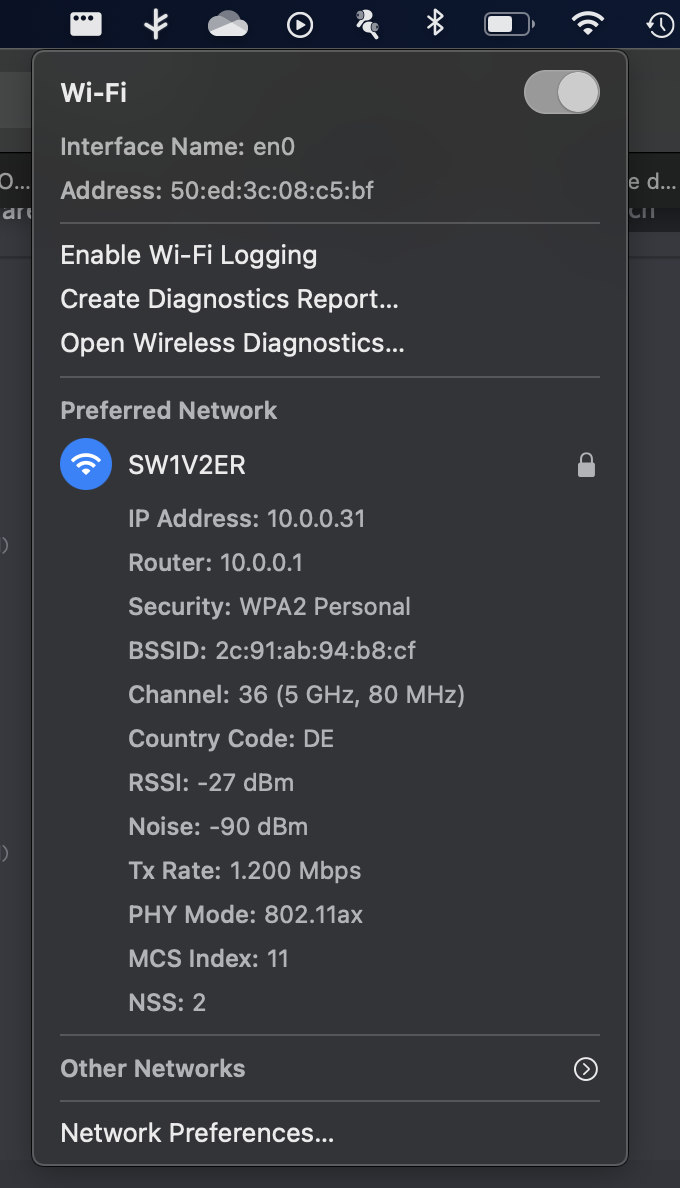680x1188 pixels.
Task: Open Network Preferences…
Action: click(197, 1133)
